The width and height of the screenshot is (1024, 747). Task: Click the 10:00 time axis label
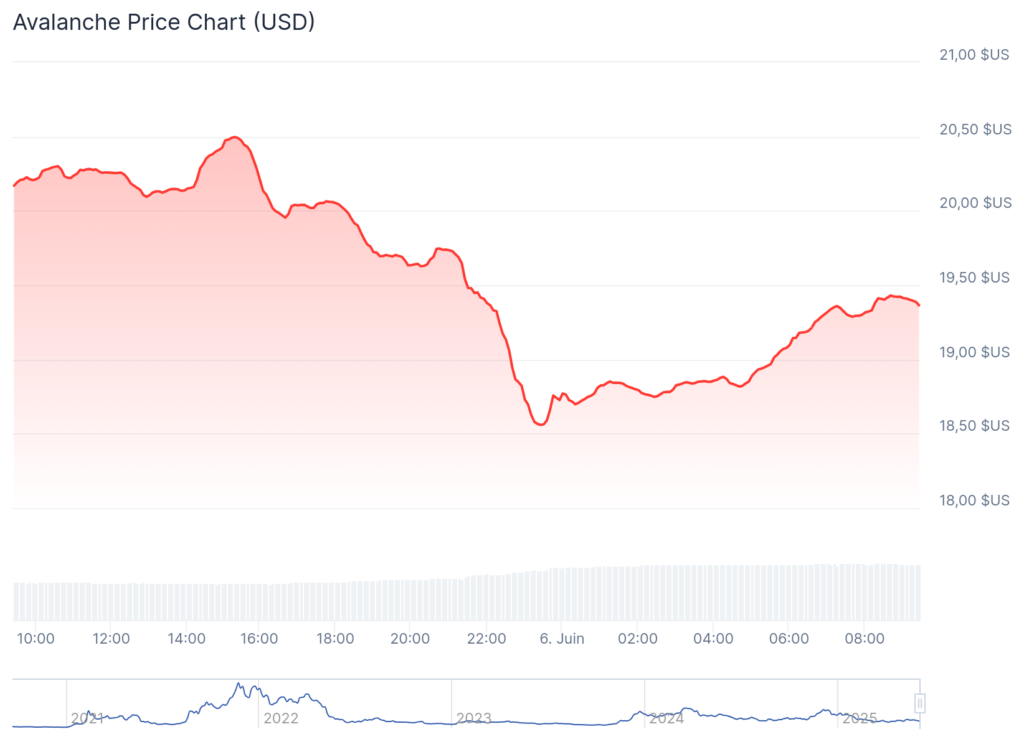point(36,638)
